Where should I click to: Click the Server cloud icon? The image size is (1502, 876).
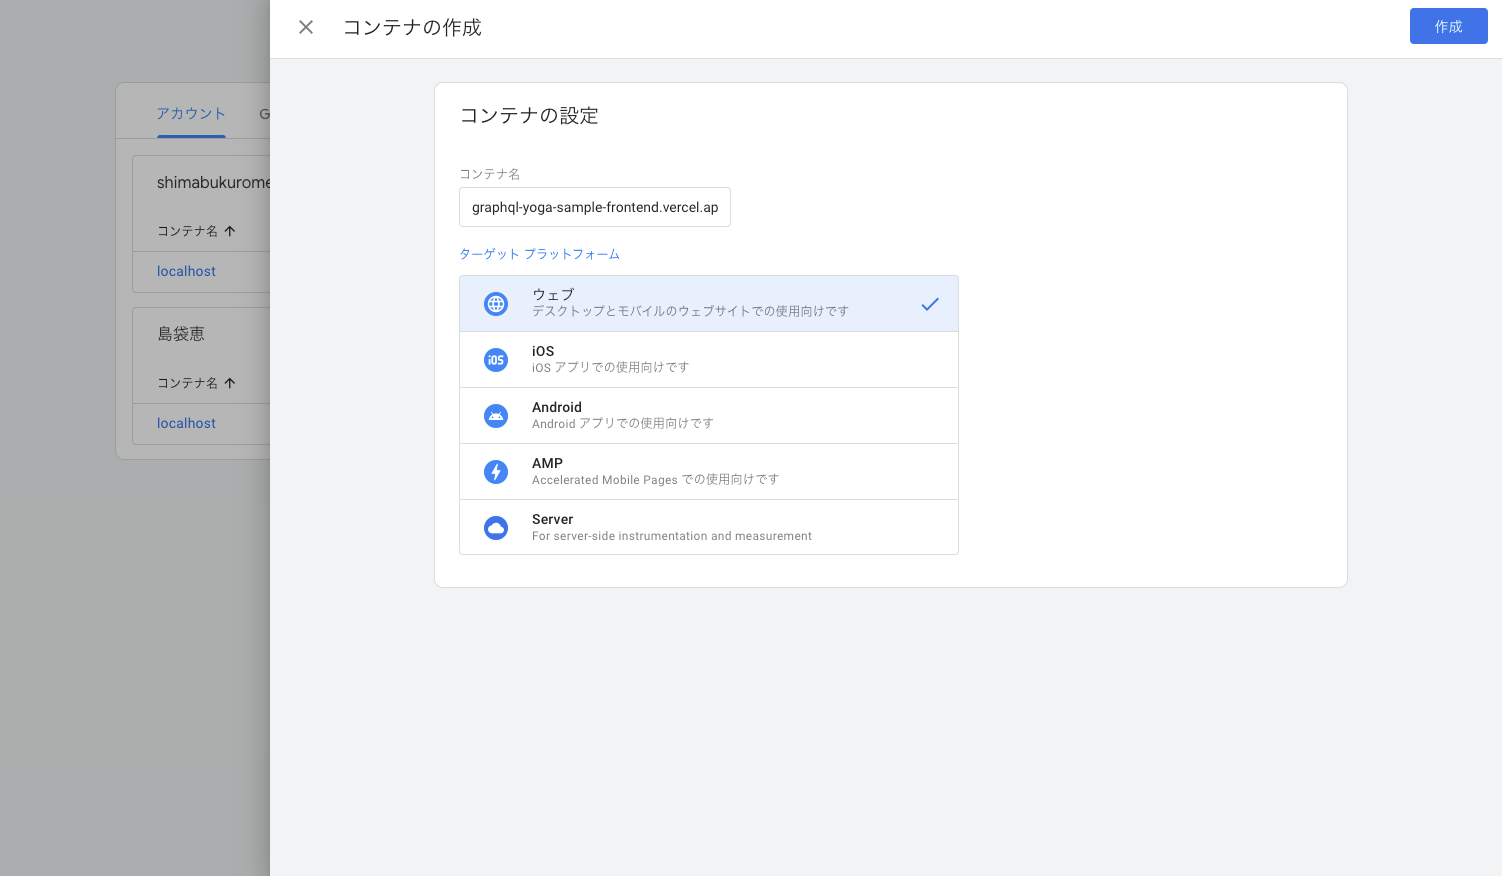pos(496,528)
